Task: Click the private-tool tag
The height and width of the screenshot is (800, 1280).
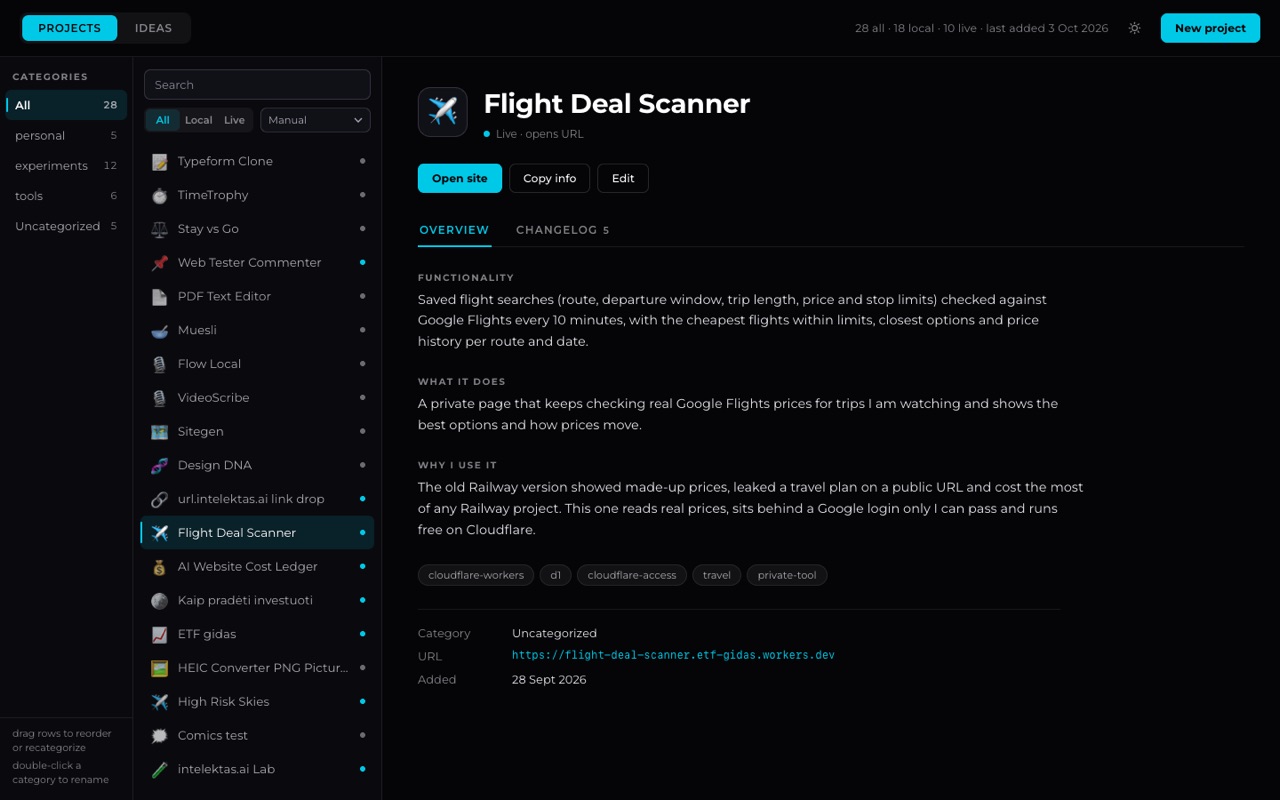Action: click(x=787, y=575)
